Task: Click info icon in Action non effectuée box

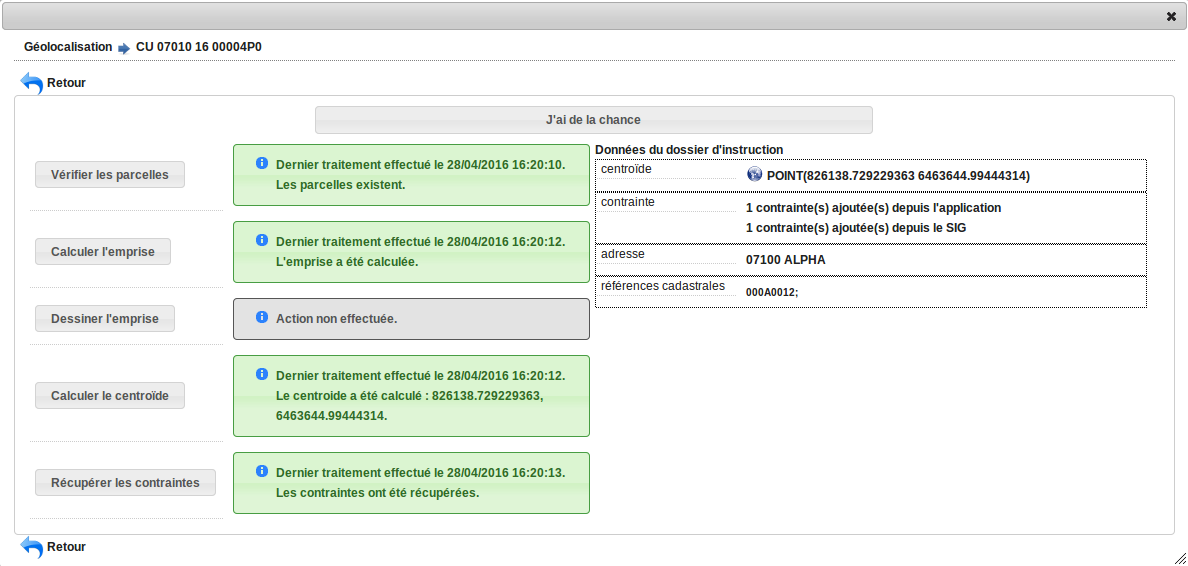Action: 262,317
